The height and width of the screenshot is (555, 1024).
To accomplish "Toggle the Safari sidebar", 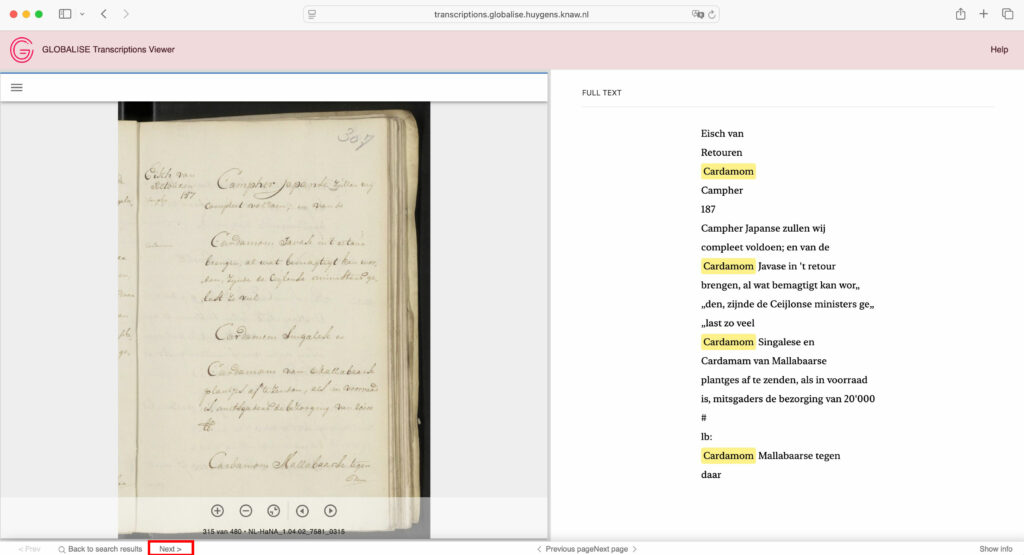I will point(65,14).
